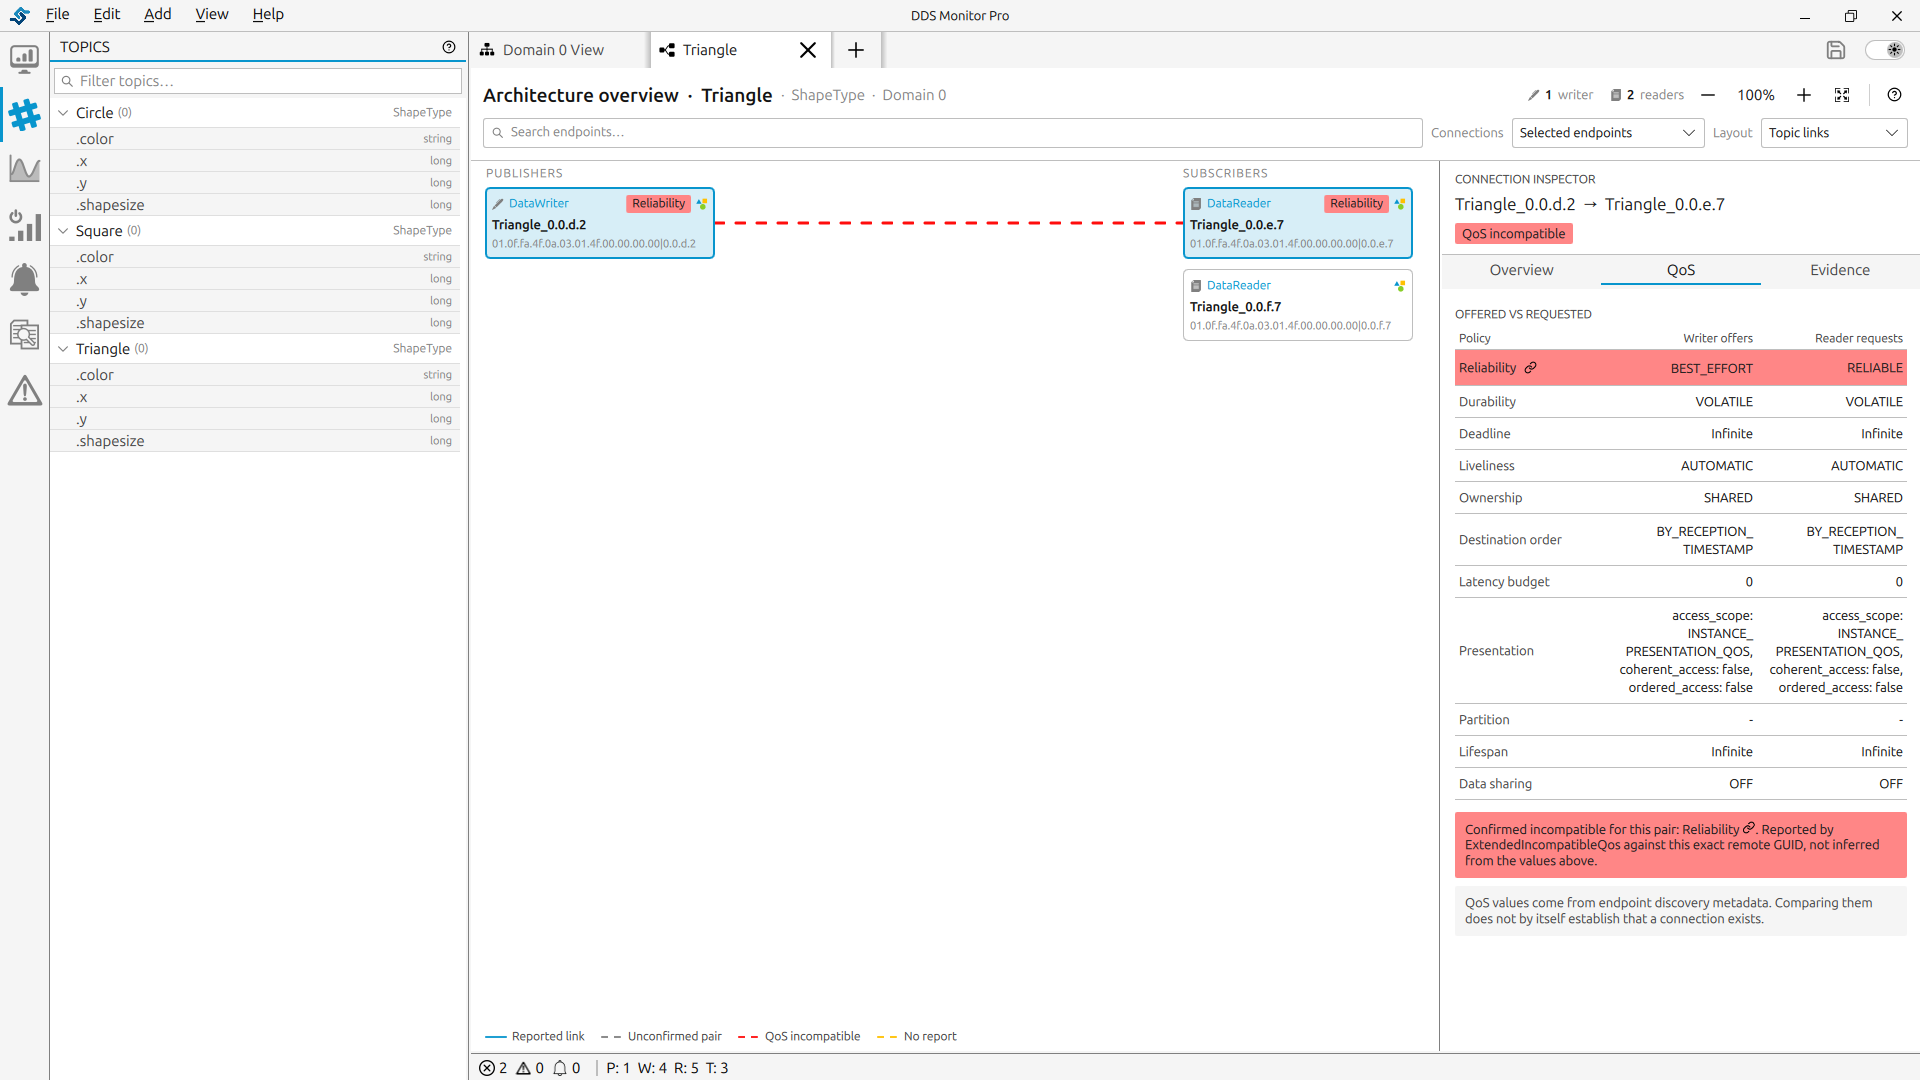
Task: Click the Search endpoints field
Action: pos(952,133)
